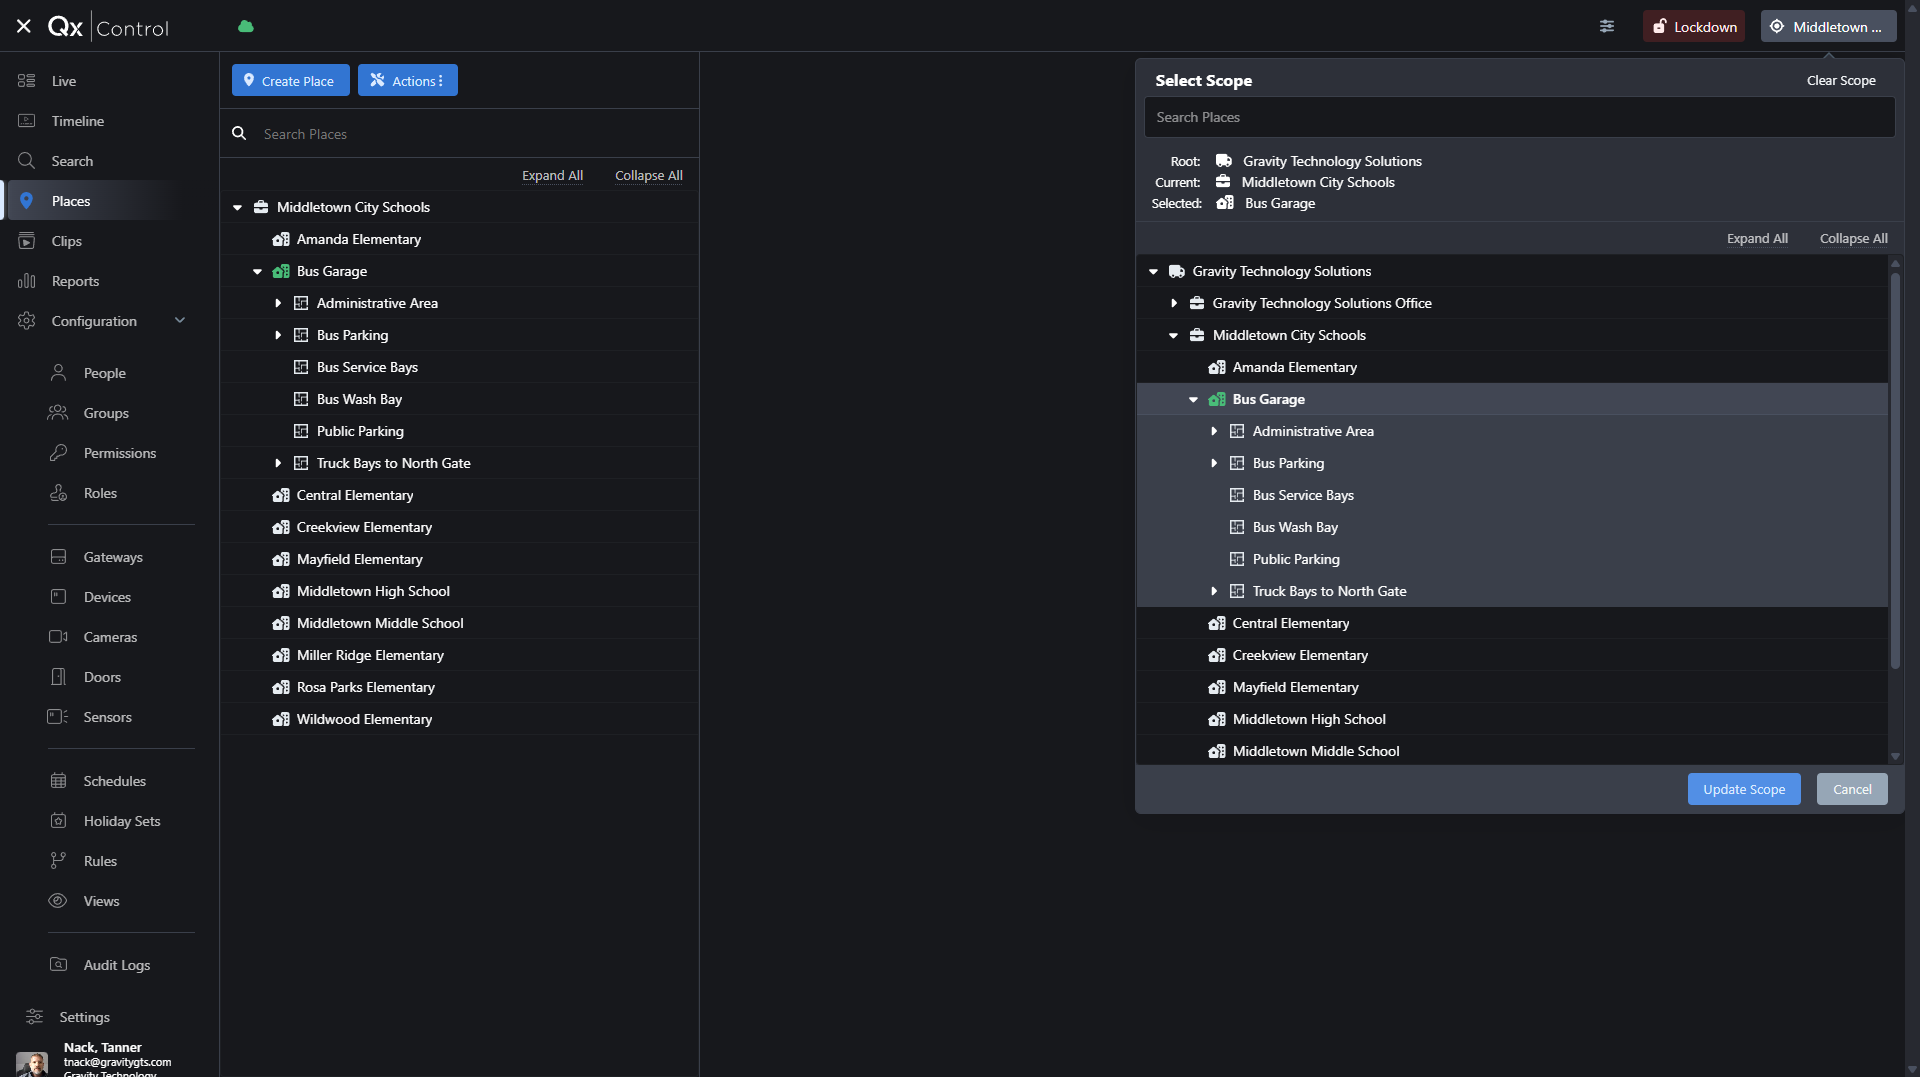Screen dimensions: 1920x1077
Task: Collapse Bus Garage in the Select Scope tree
Action: pos(1193,399)
